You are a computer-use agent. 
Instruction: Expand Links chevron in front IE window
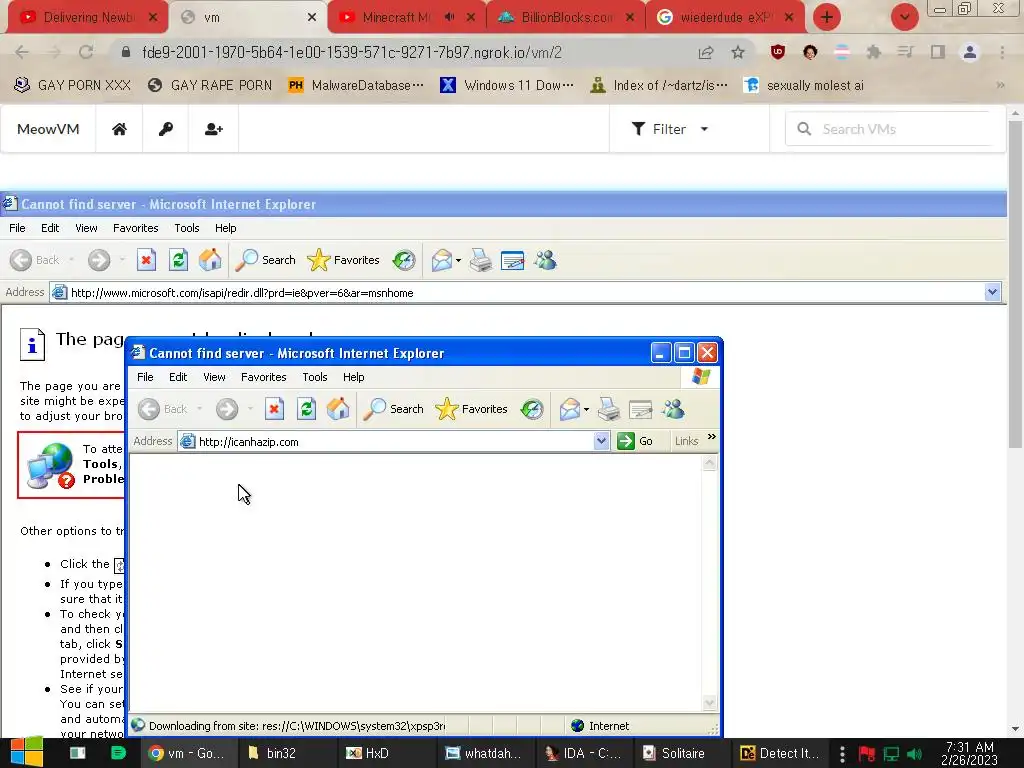coord(712,437)
